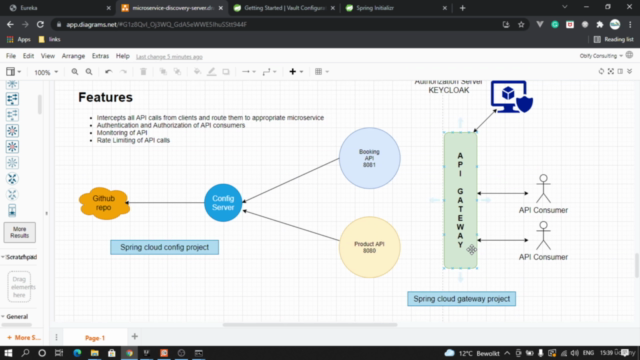Undo the last change

(108, 72)
